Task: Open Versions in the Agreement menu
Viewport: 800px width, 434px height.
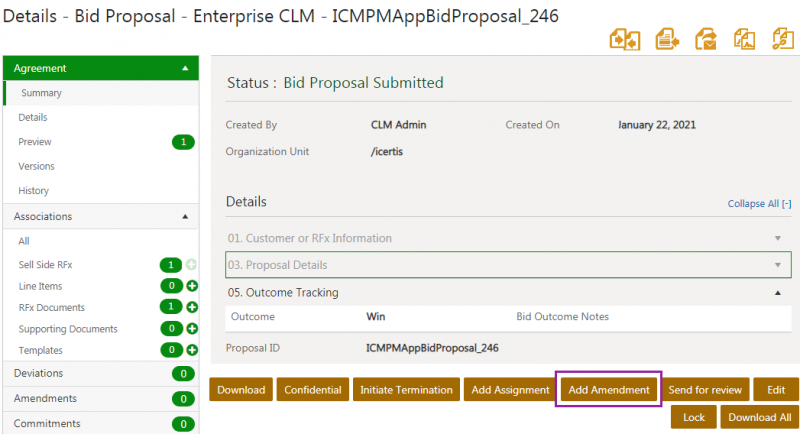Action: [x=36, y=166]
